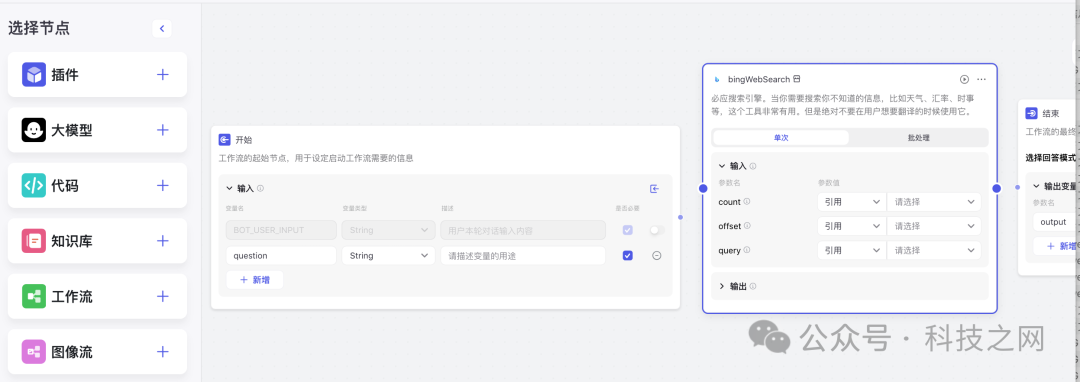Collapse bingWebSearch 输入 section
Image resolution: width=1080 pixels, height=382 pixels.
tap(722, 166)
